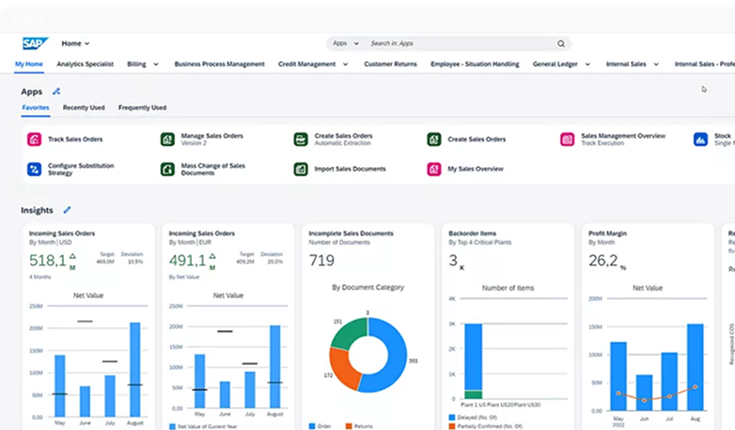Open the Import Sales Documents icon
Image resolution: width=735 pixels, height=430 pixels.
(300, 169)
